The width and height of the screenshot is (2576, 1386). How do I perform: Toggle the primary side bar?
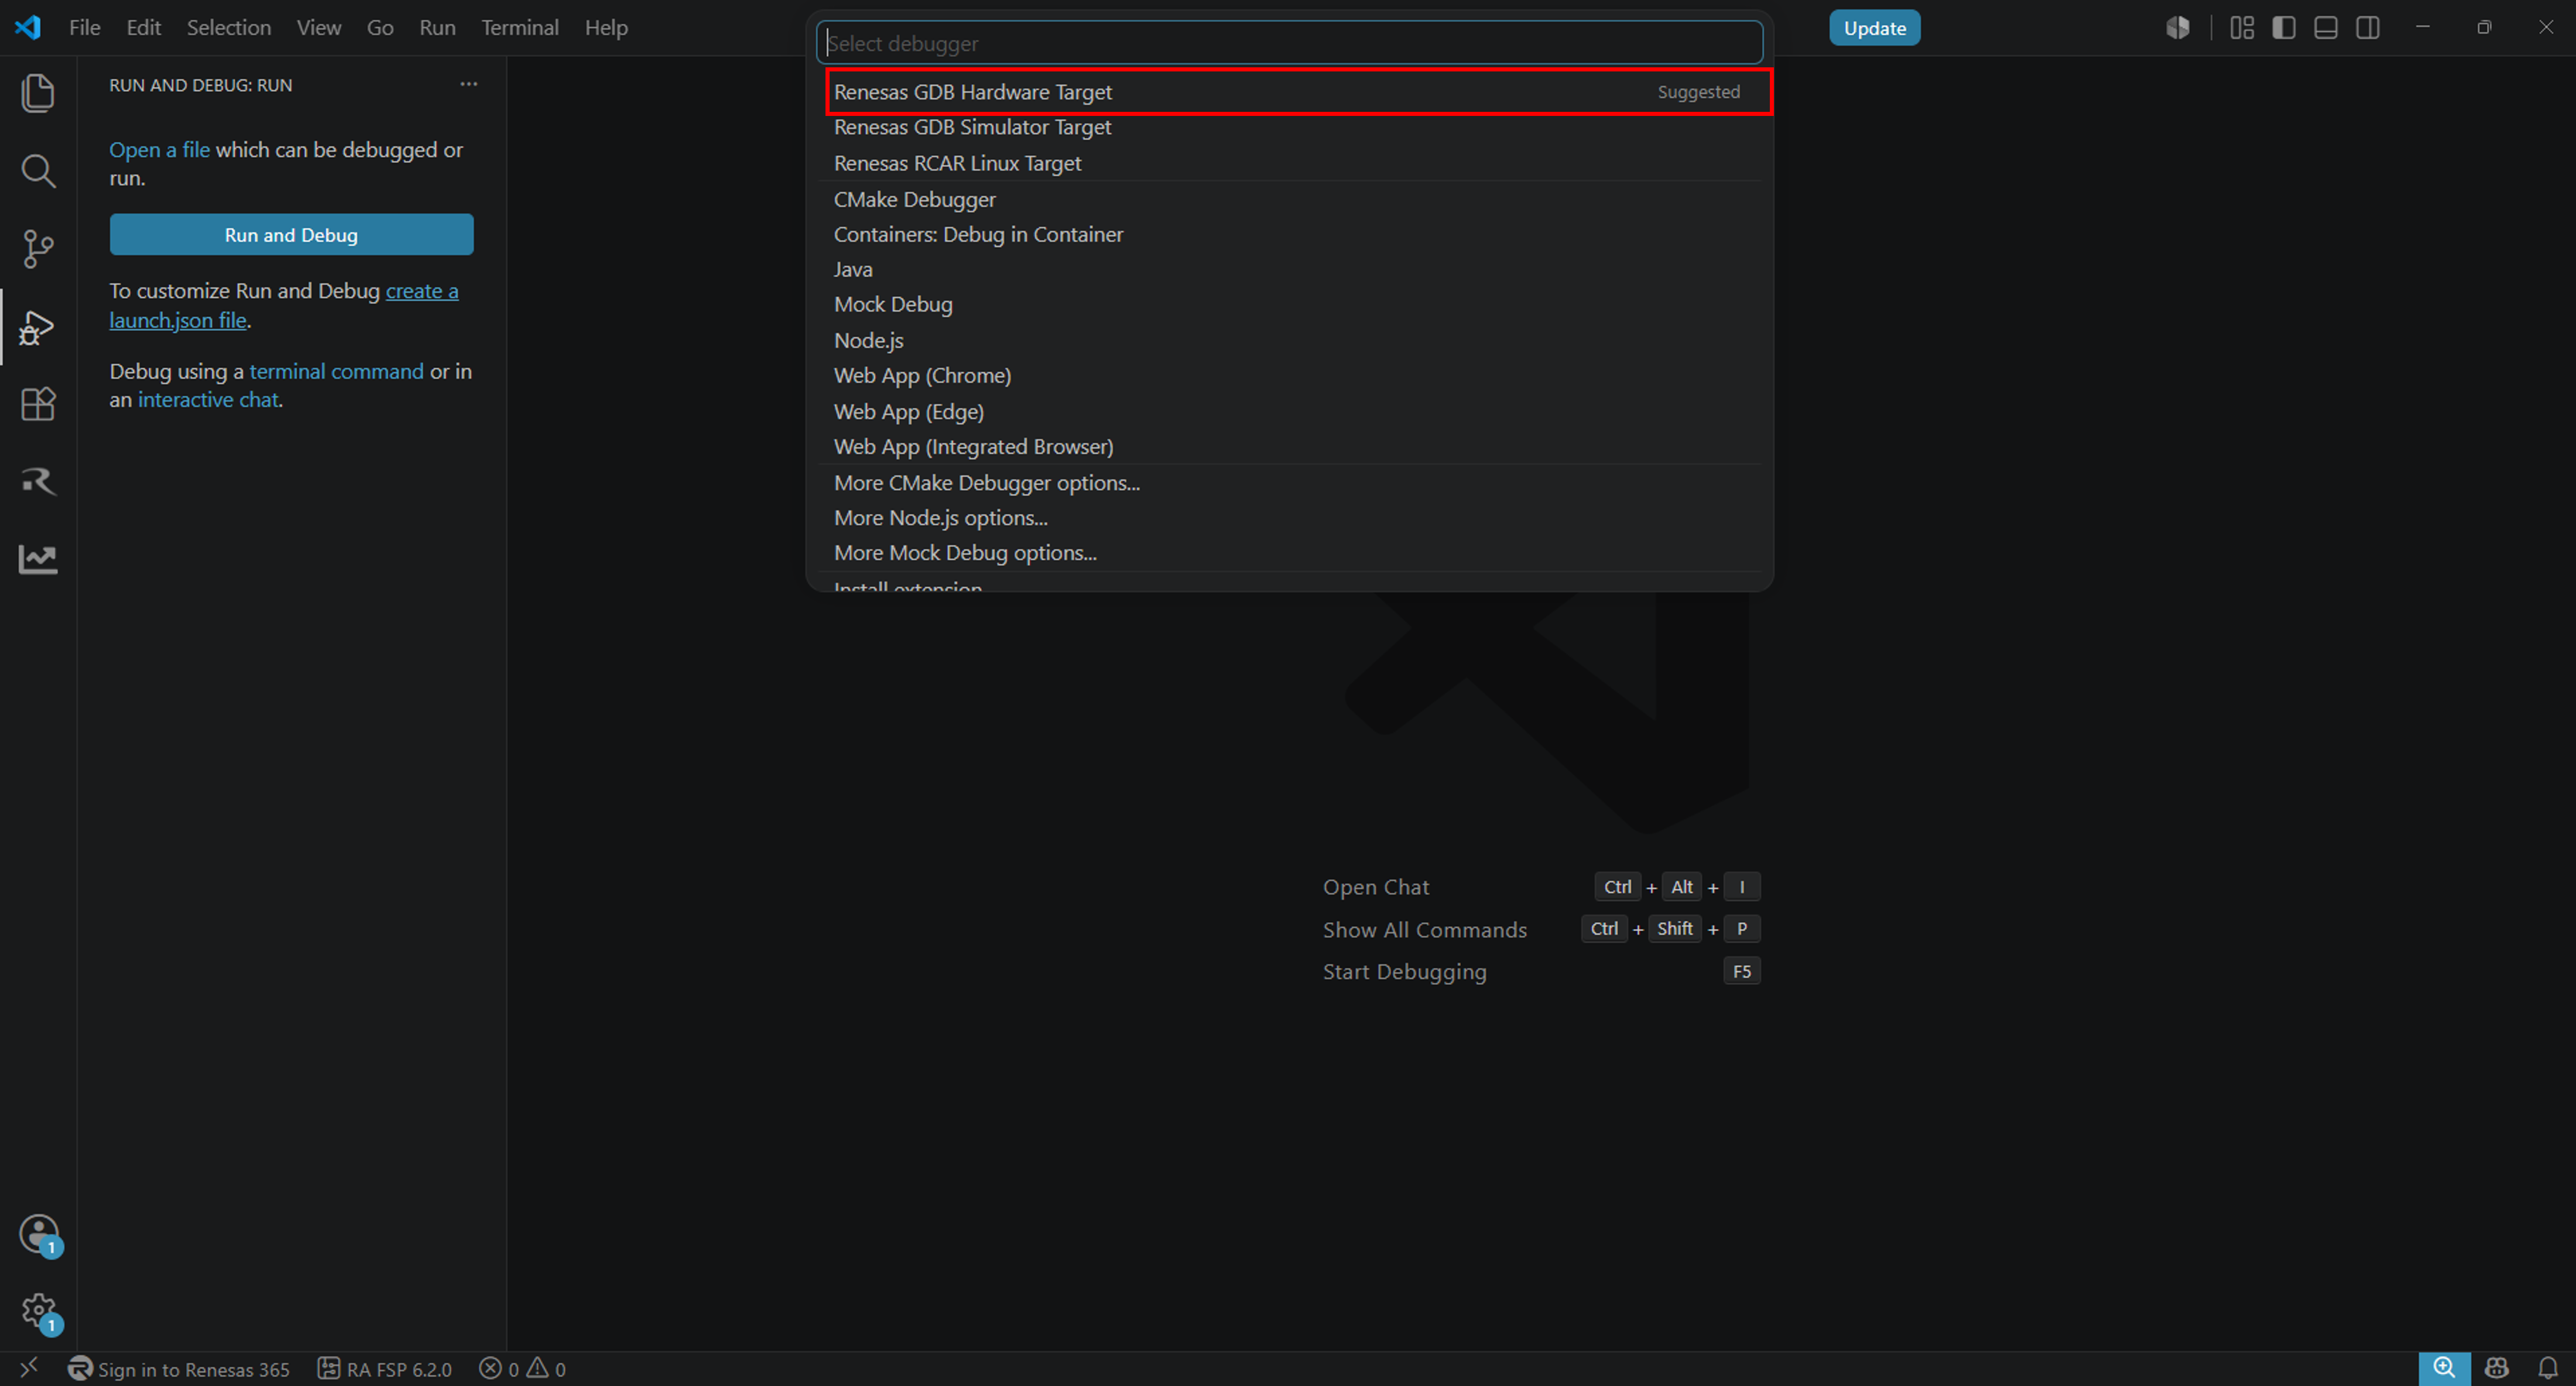click(x=2284, y=28)
